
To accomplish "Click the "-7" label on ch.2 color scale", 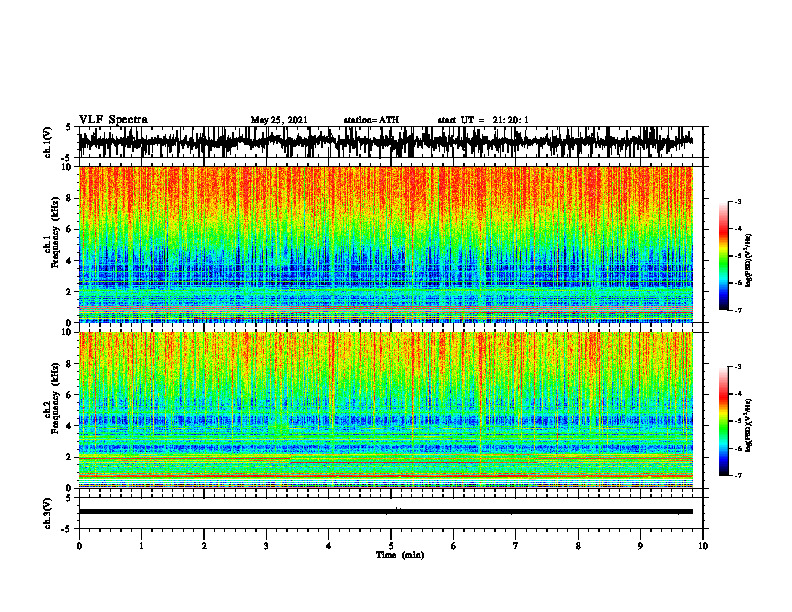I will [738, 475].
